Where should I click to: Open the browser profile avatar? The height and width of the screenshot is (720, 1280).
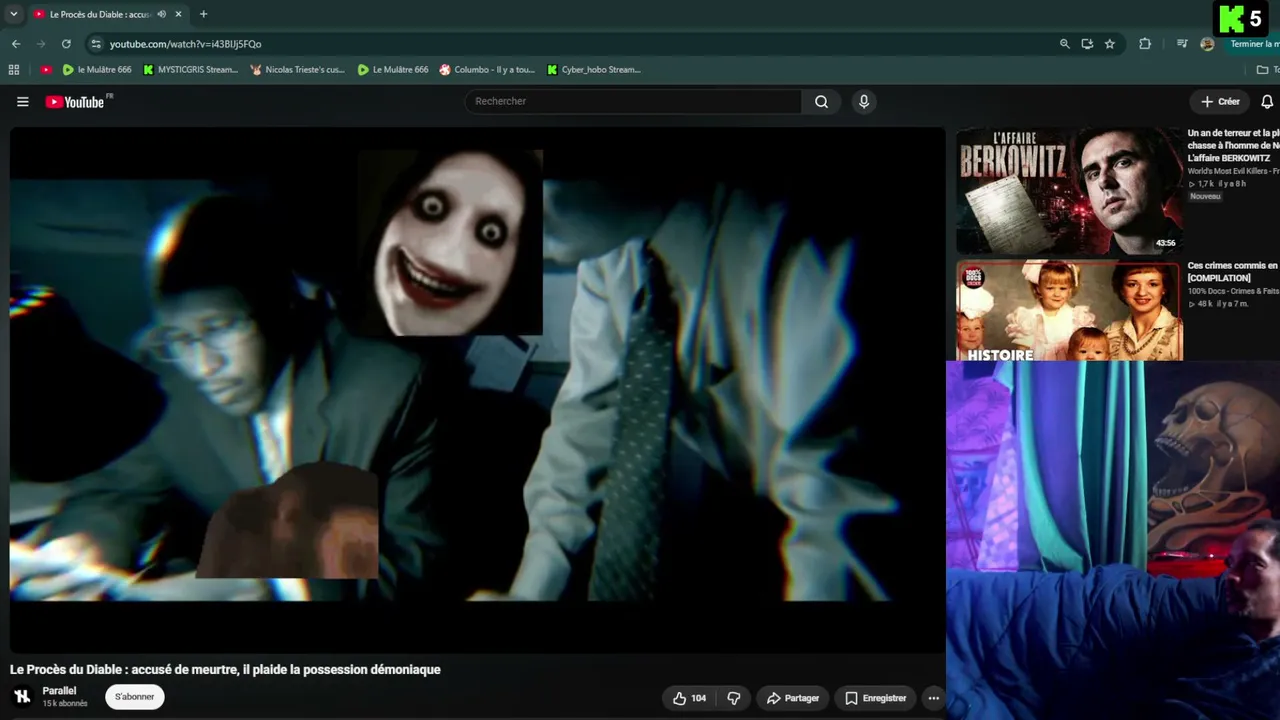[1207, 44]
